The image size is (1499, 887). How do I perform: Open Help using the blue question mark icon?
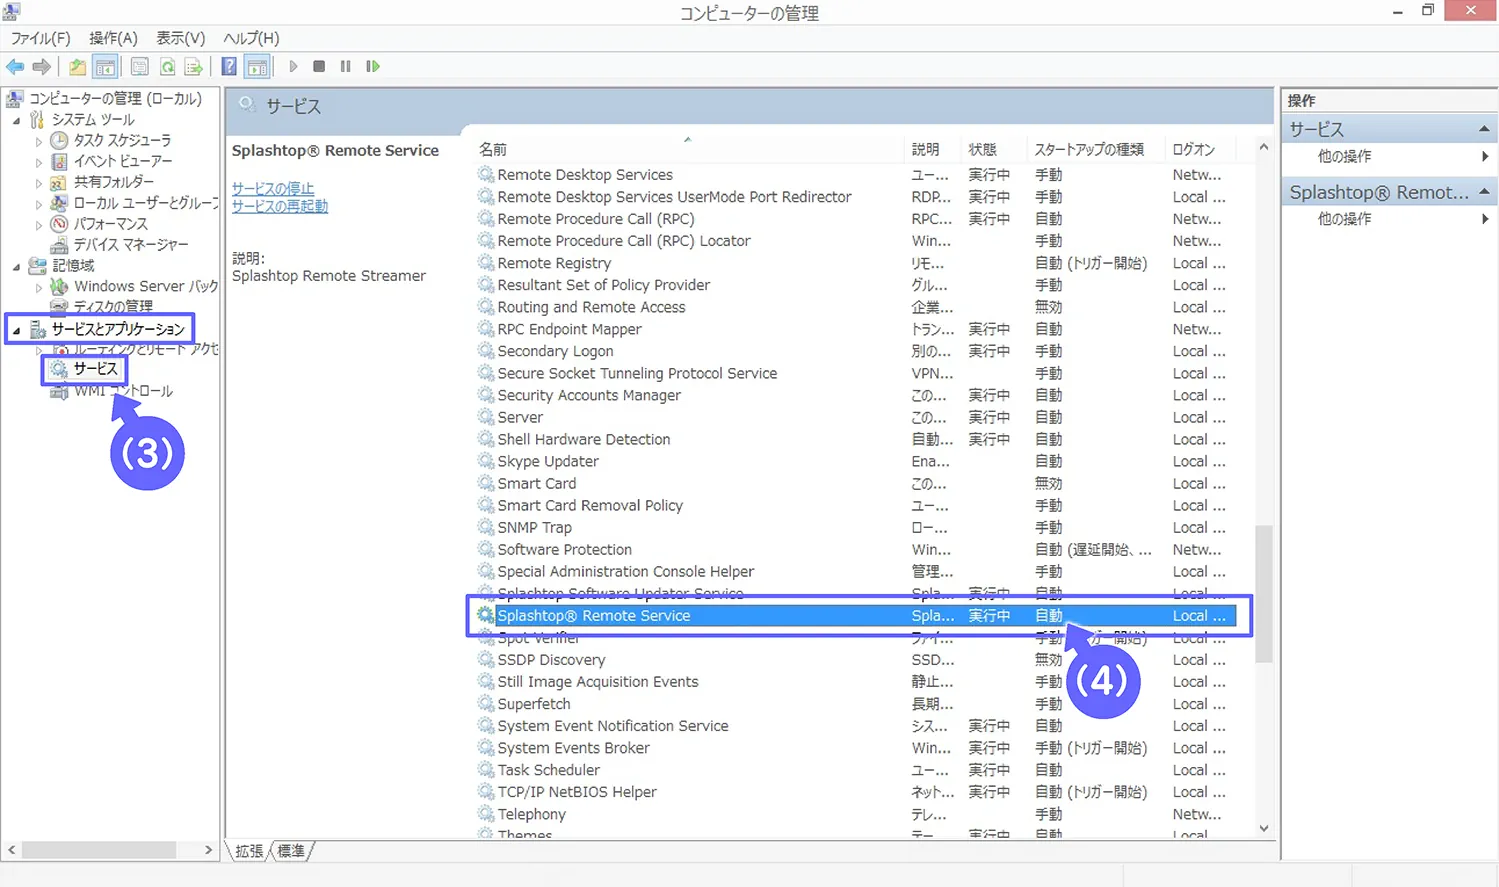[228, 66]
